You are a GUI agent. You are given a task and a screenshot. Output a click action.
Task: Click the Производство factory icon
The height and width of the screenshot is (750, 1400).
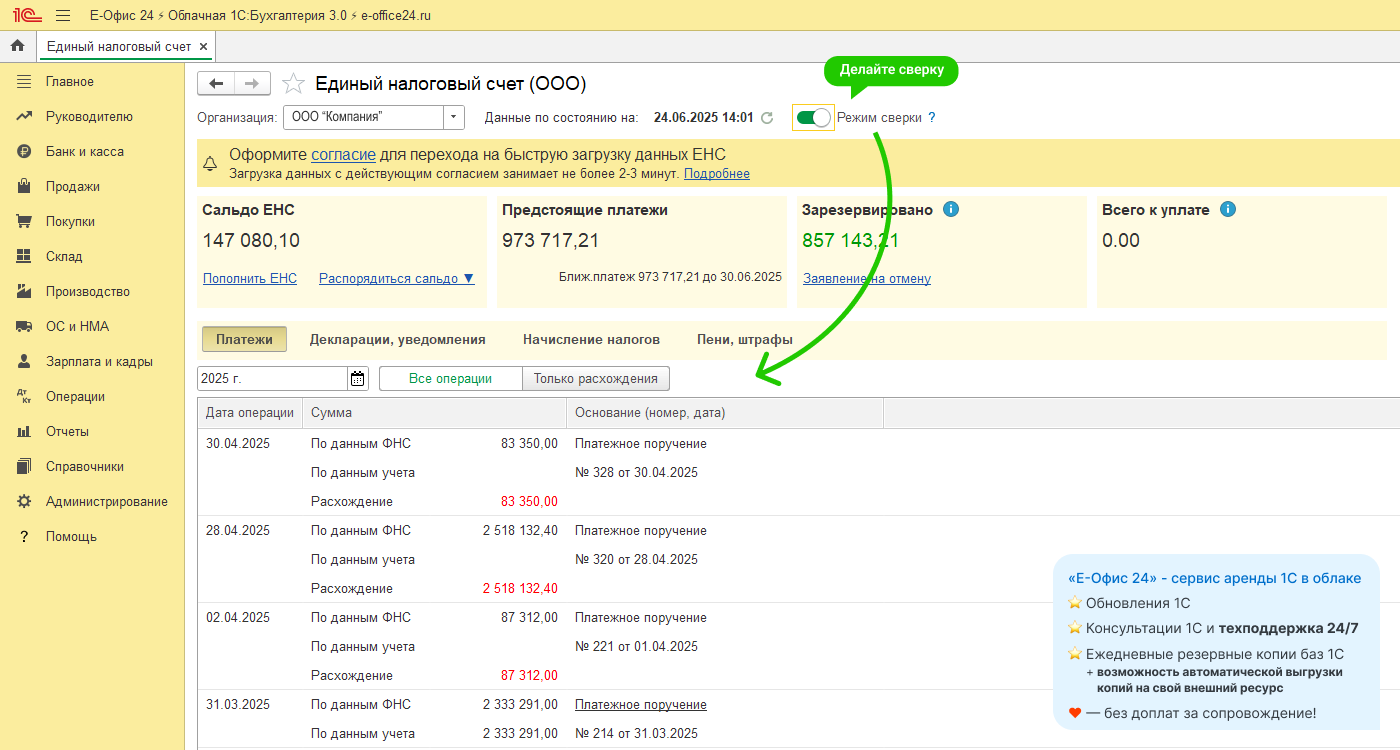point(24,292)
